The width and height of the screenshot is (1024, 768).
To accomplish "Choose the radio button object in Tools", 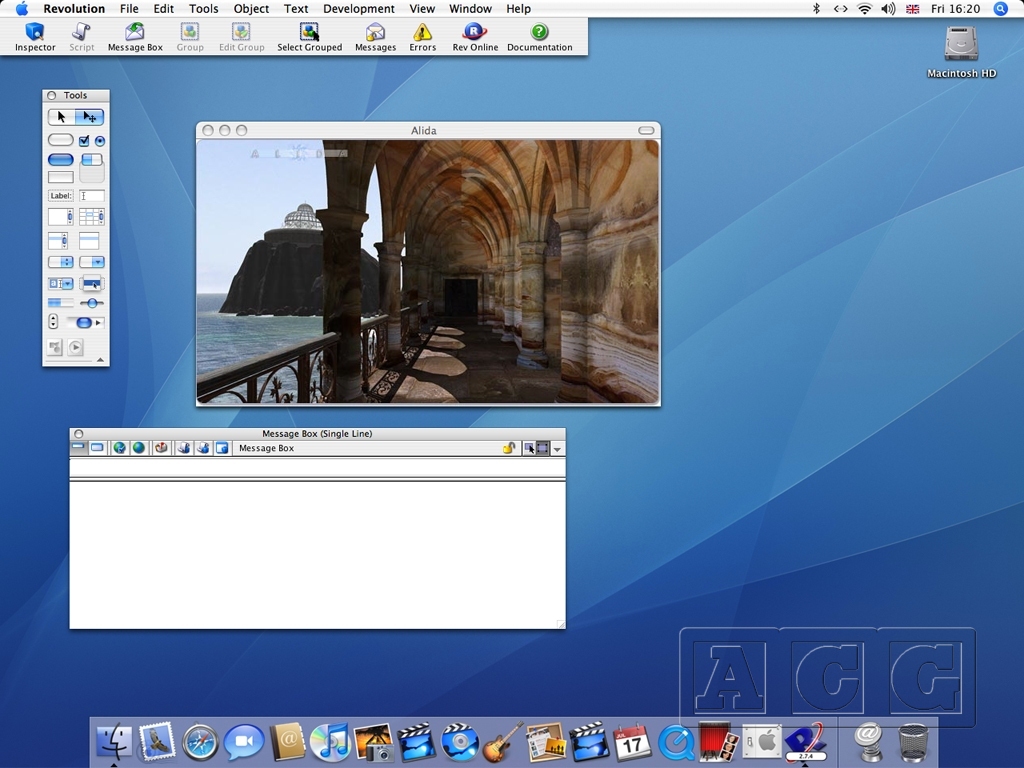I will coord(99,140).
